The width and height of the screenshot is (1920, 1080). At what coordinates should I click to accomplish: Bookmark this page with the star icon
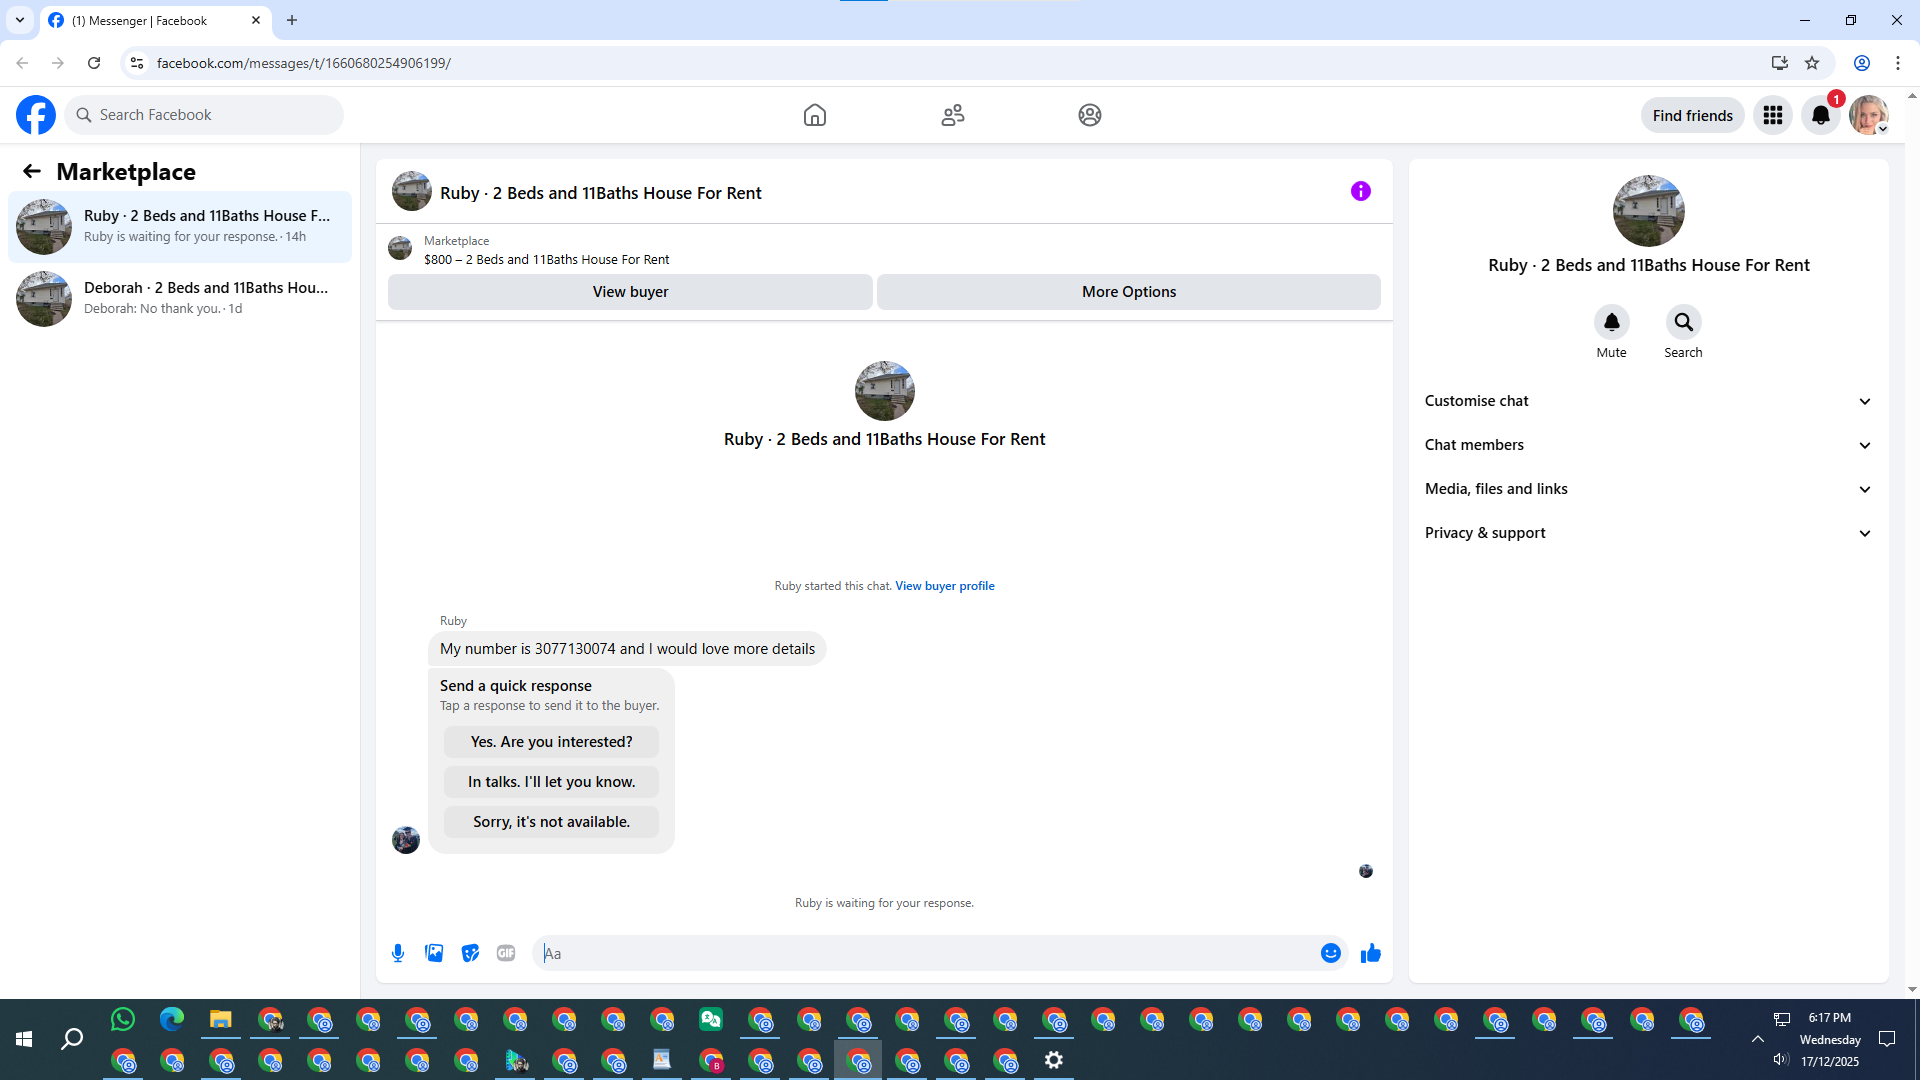pyautogui.click(x=1812, y=63)
